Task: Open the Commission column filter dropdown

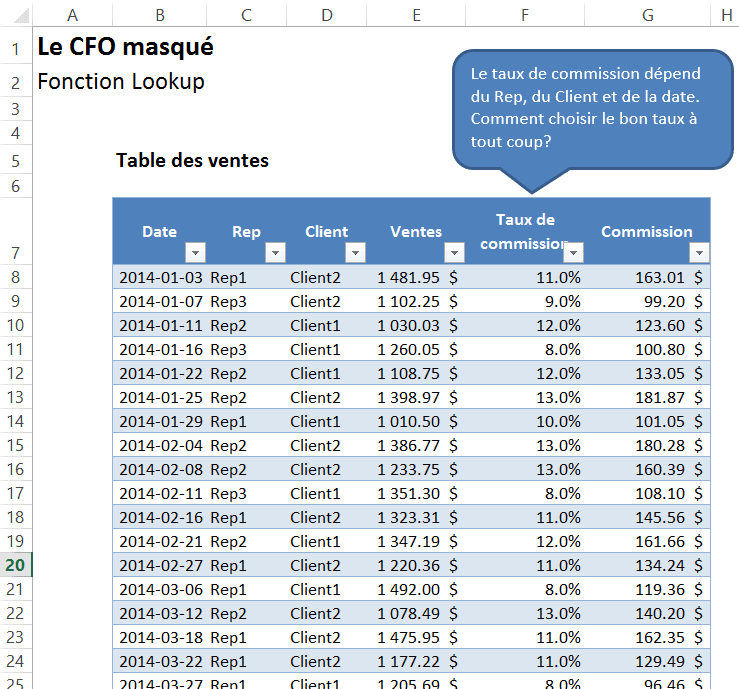Action: click(x=699, y=253)
